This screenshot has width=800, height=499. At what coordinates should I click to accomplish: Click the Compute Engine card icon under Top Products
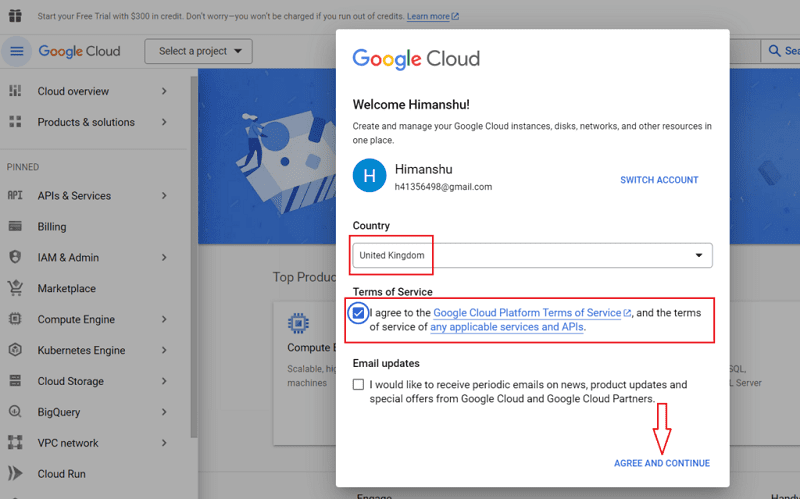coord(298,323)
